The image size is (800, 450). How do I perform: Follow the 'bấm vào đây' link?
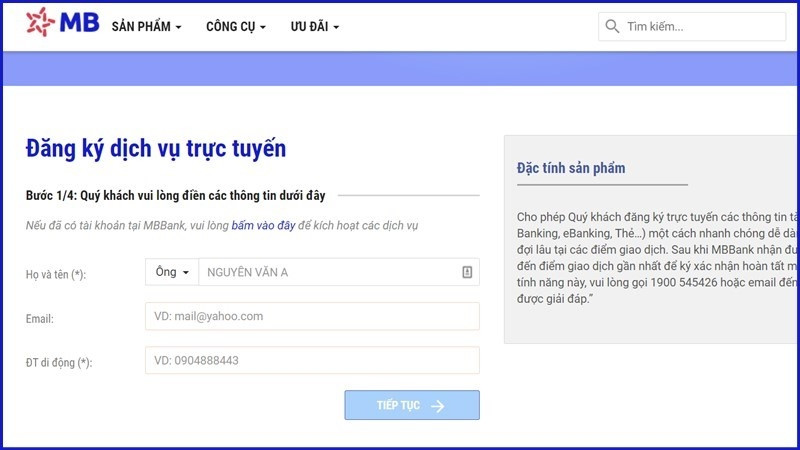pyautogui.click(x=263, y=226)
